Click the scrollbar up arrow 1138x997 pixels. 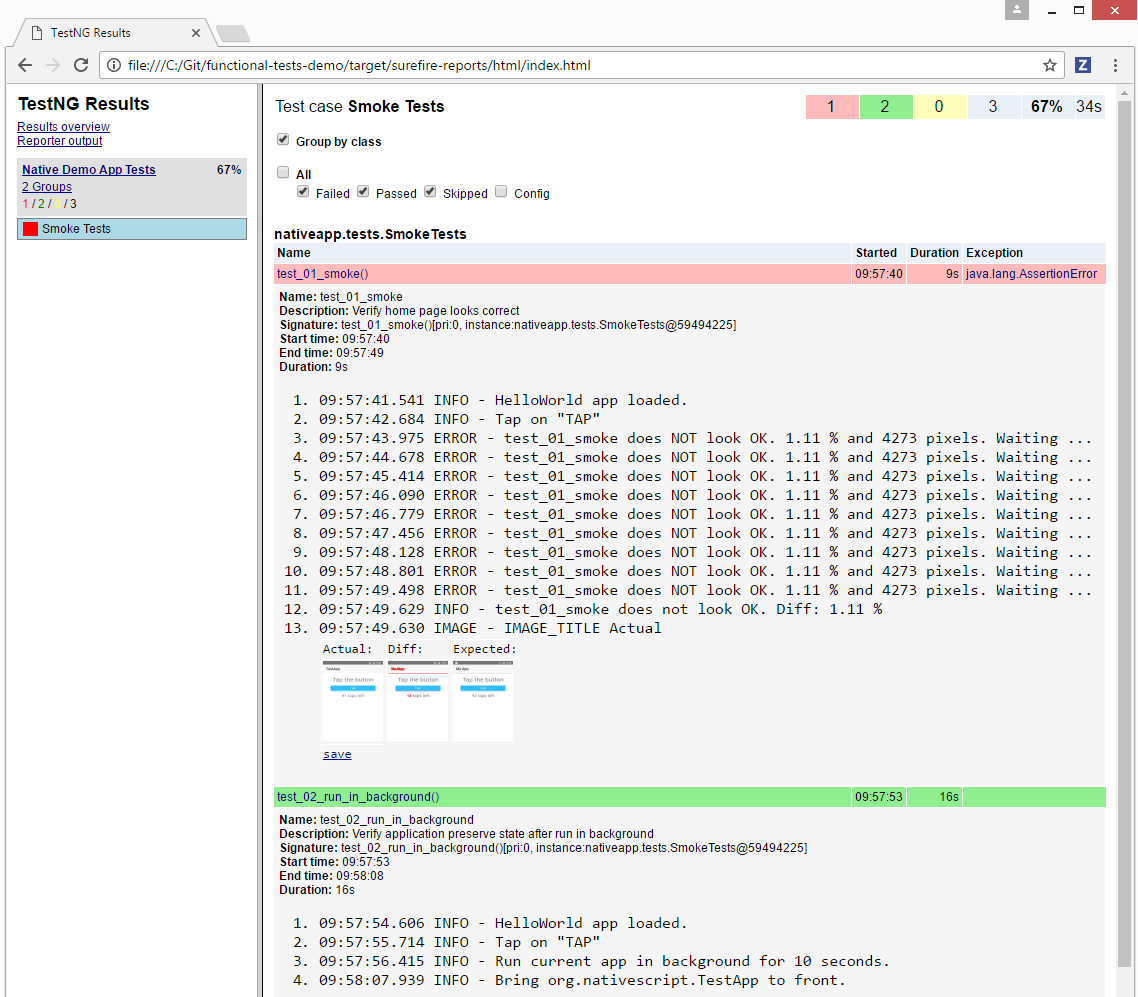tap(1124, 93)
